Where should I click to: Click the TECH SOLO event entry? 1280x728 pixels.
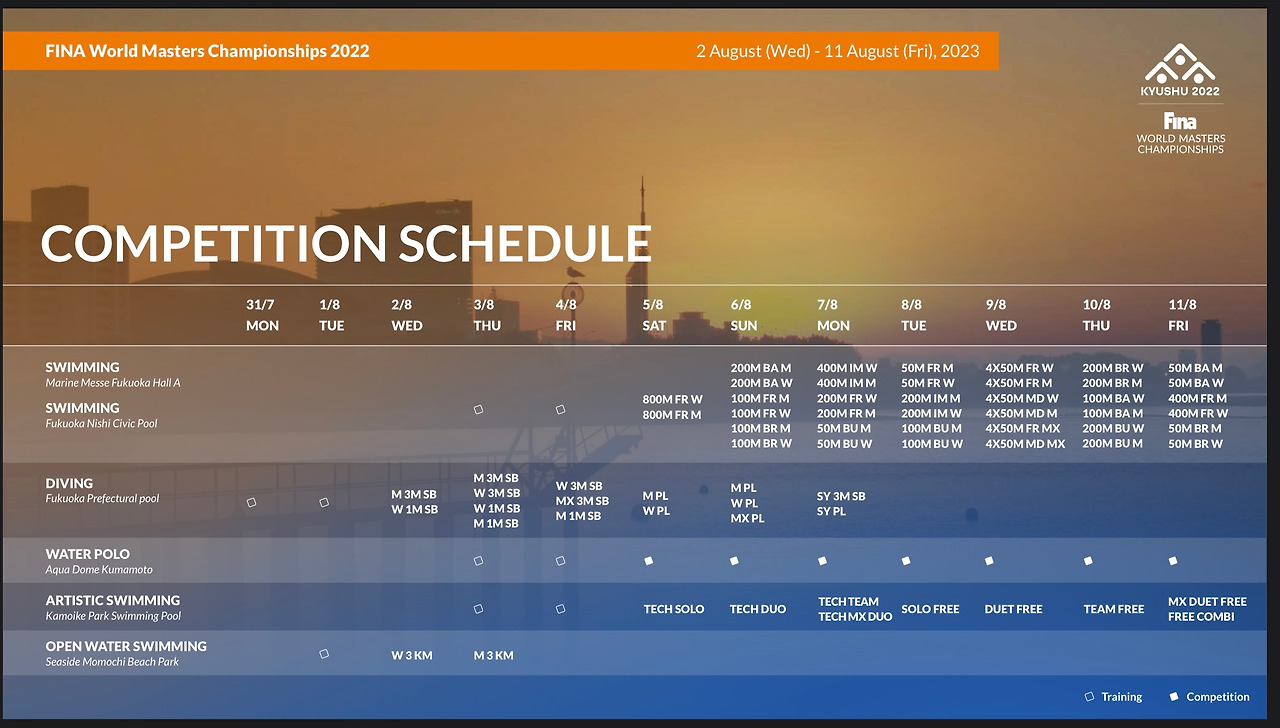pos(674,609)
